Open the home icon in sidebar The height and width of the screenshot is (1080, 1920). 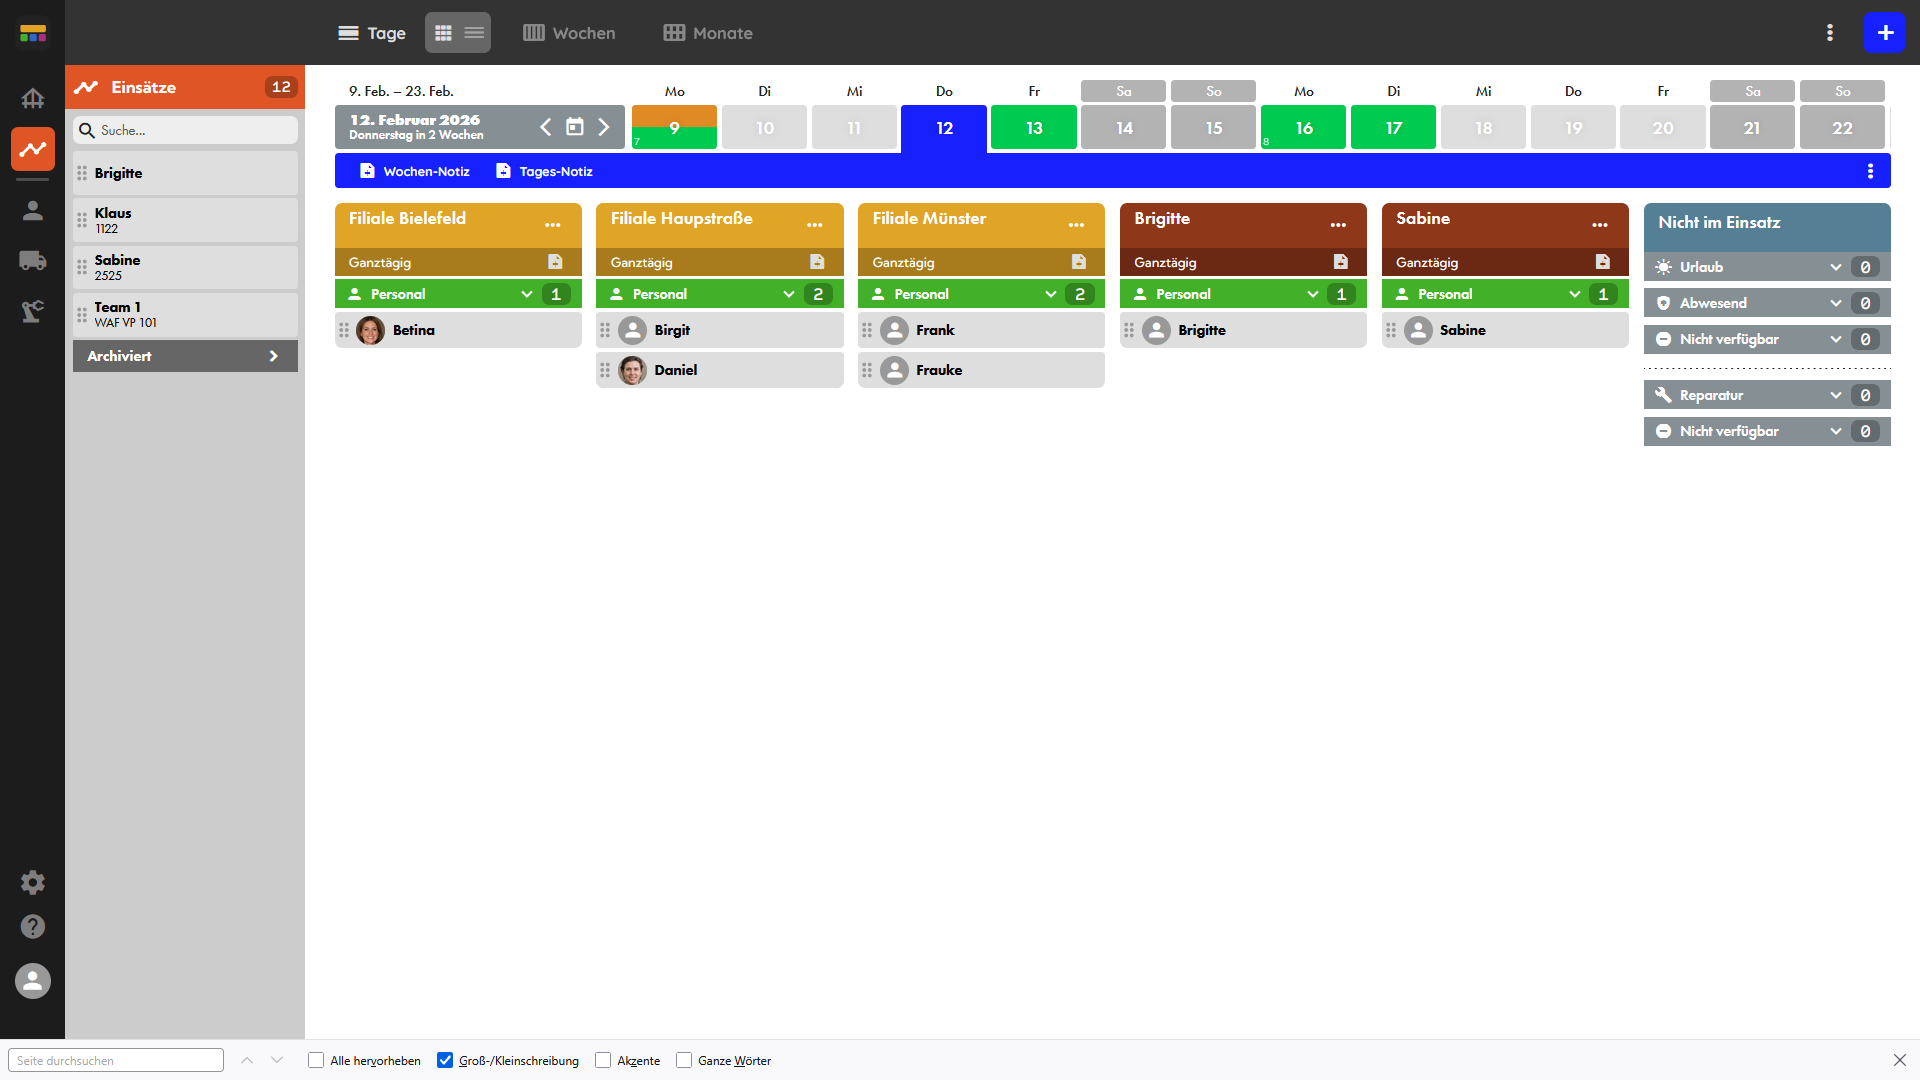pyautogui.click(x=32, y=98)
